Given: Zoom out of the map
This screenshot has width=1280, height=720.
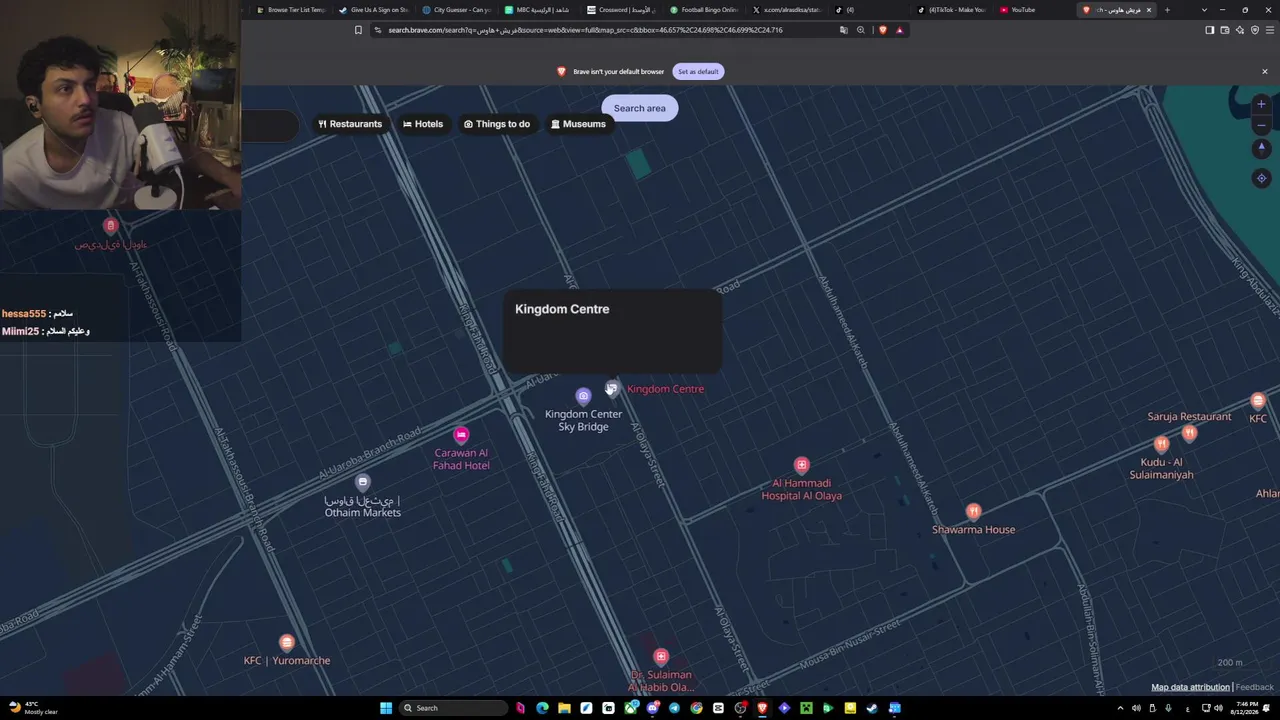Looking at the screenshot, I should [1261, 125].
